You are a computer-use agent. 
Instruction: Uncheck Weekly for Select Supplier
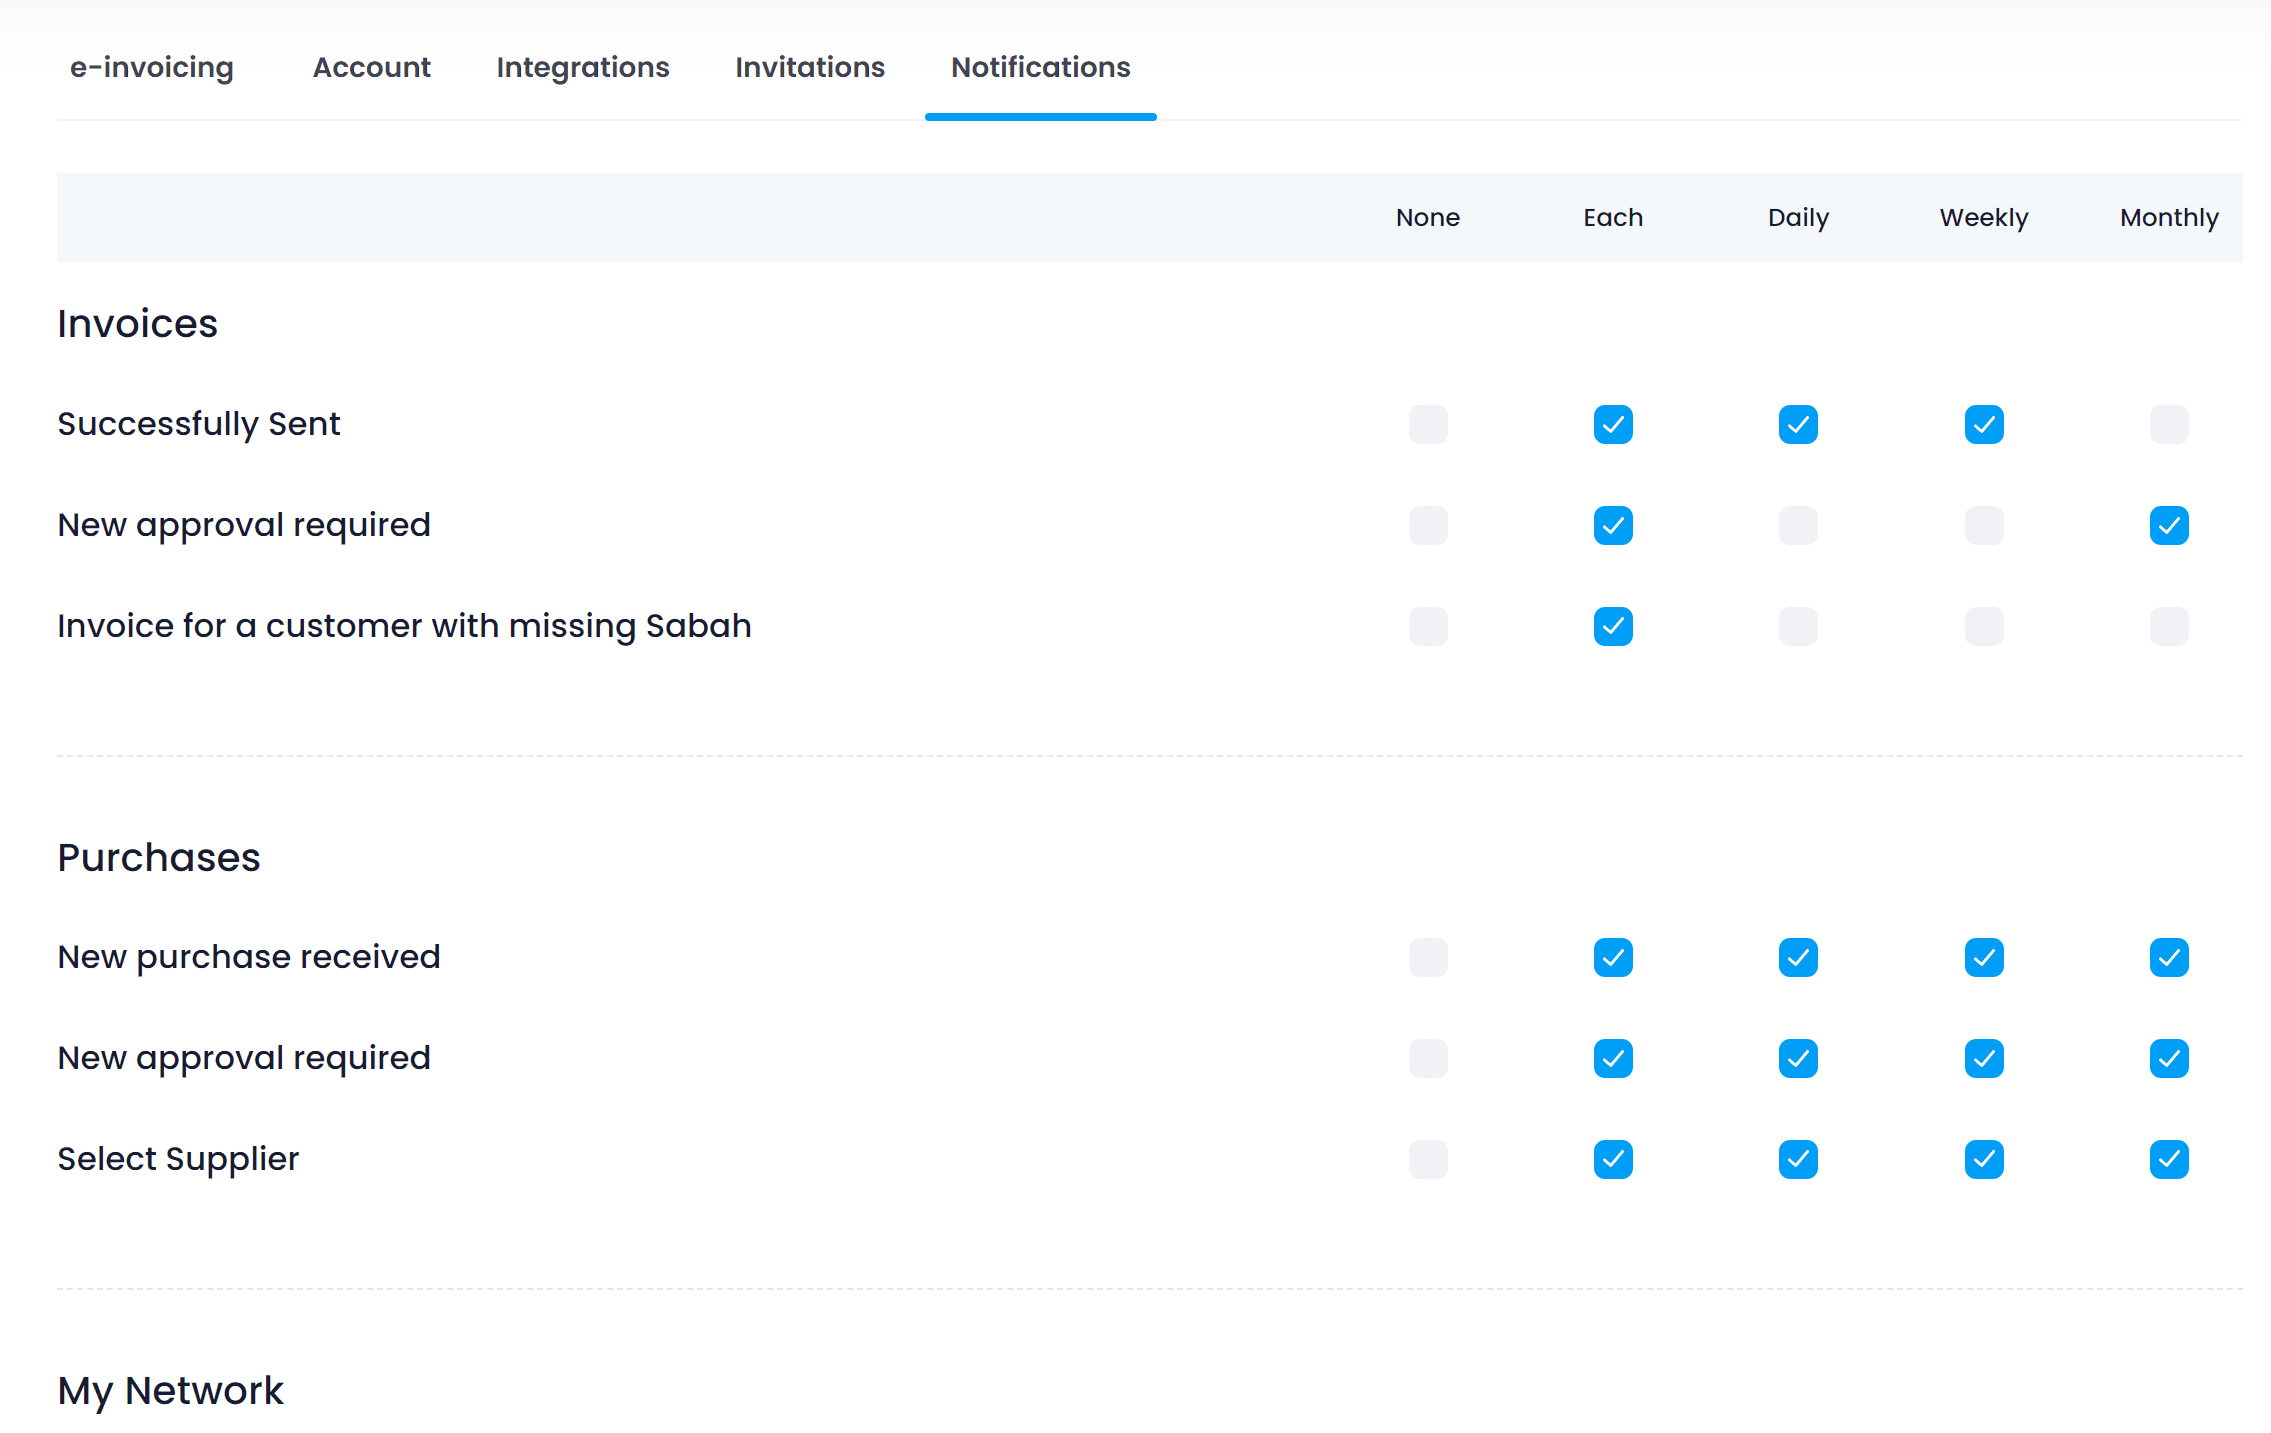1984,1160
